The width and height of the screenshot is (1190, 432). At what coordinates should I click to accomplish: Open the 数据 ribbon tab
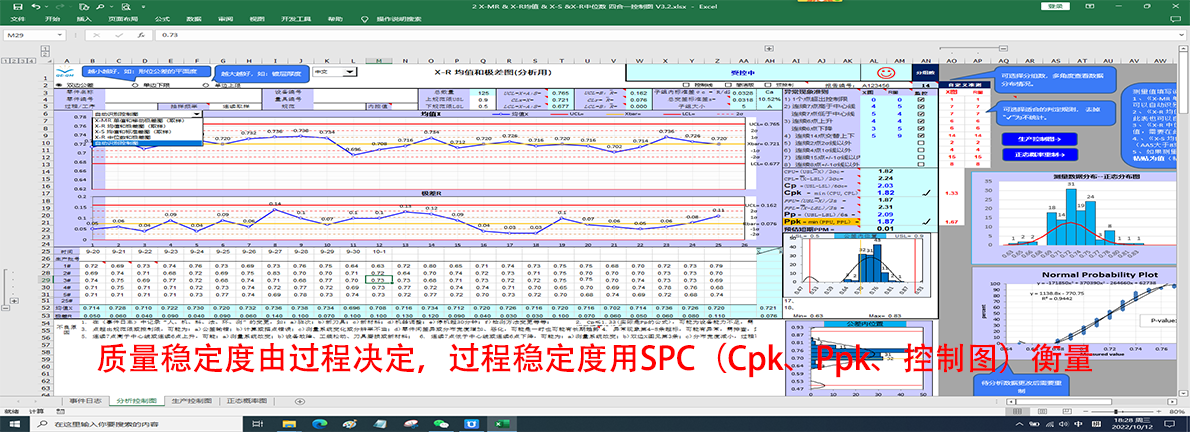click(194, 18)
